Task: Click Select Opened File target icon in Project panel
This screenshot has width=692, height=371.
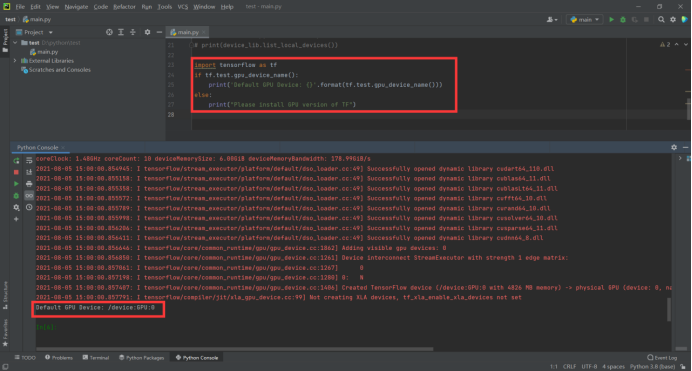Action: pos(109,32)
